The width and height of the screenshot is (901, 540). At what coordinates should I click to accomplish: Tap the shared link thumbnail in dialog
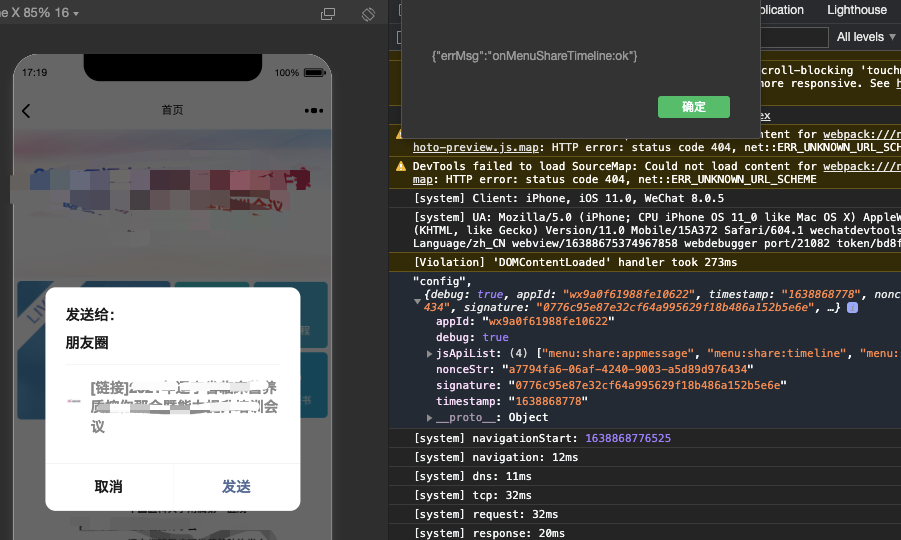(x=74, y=401)
